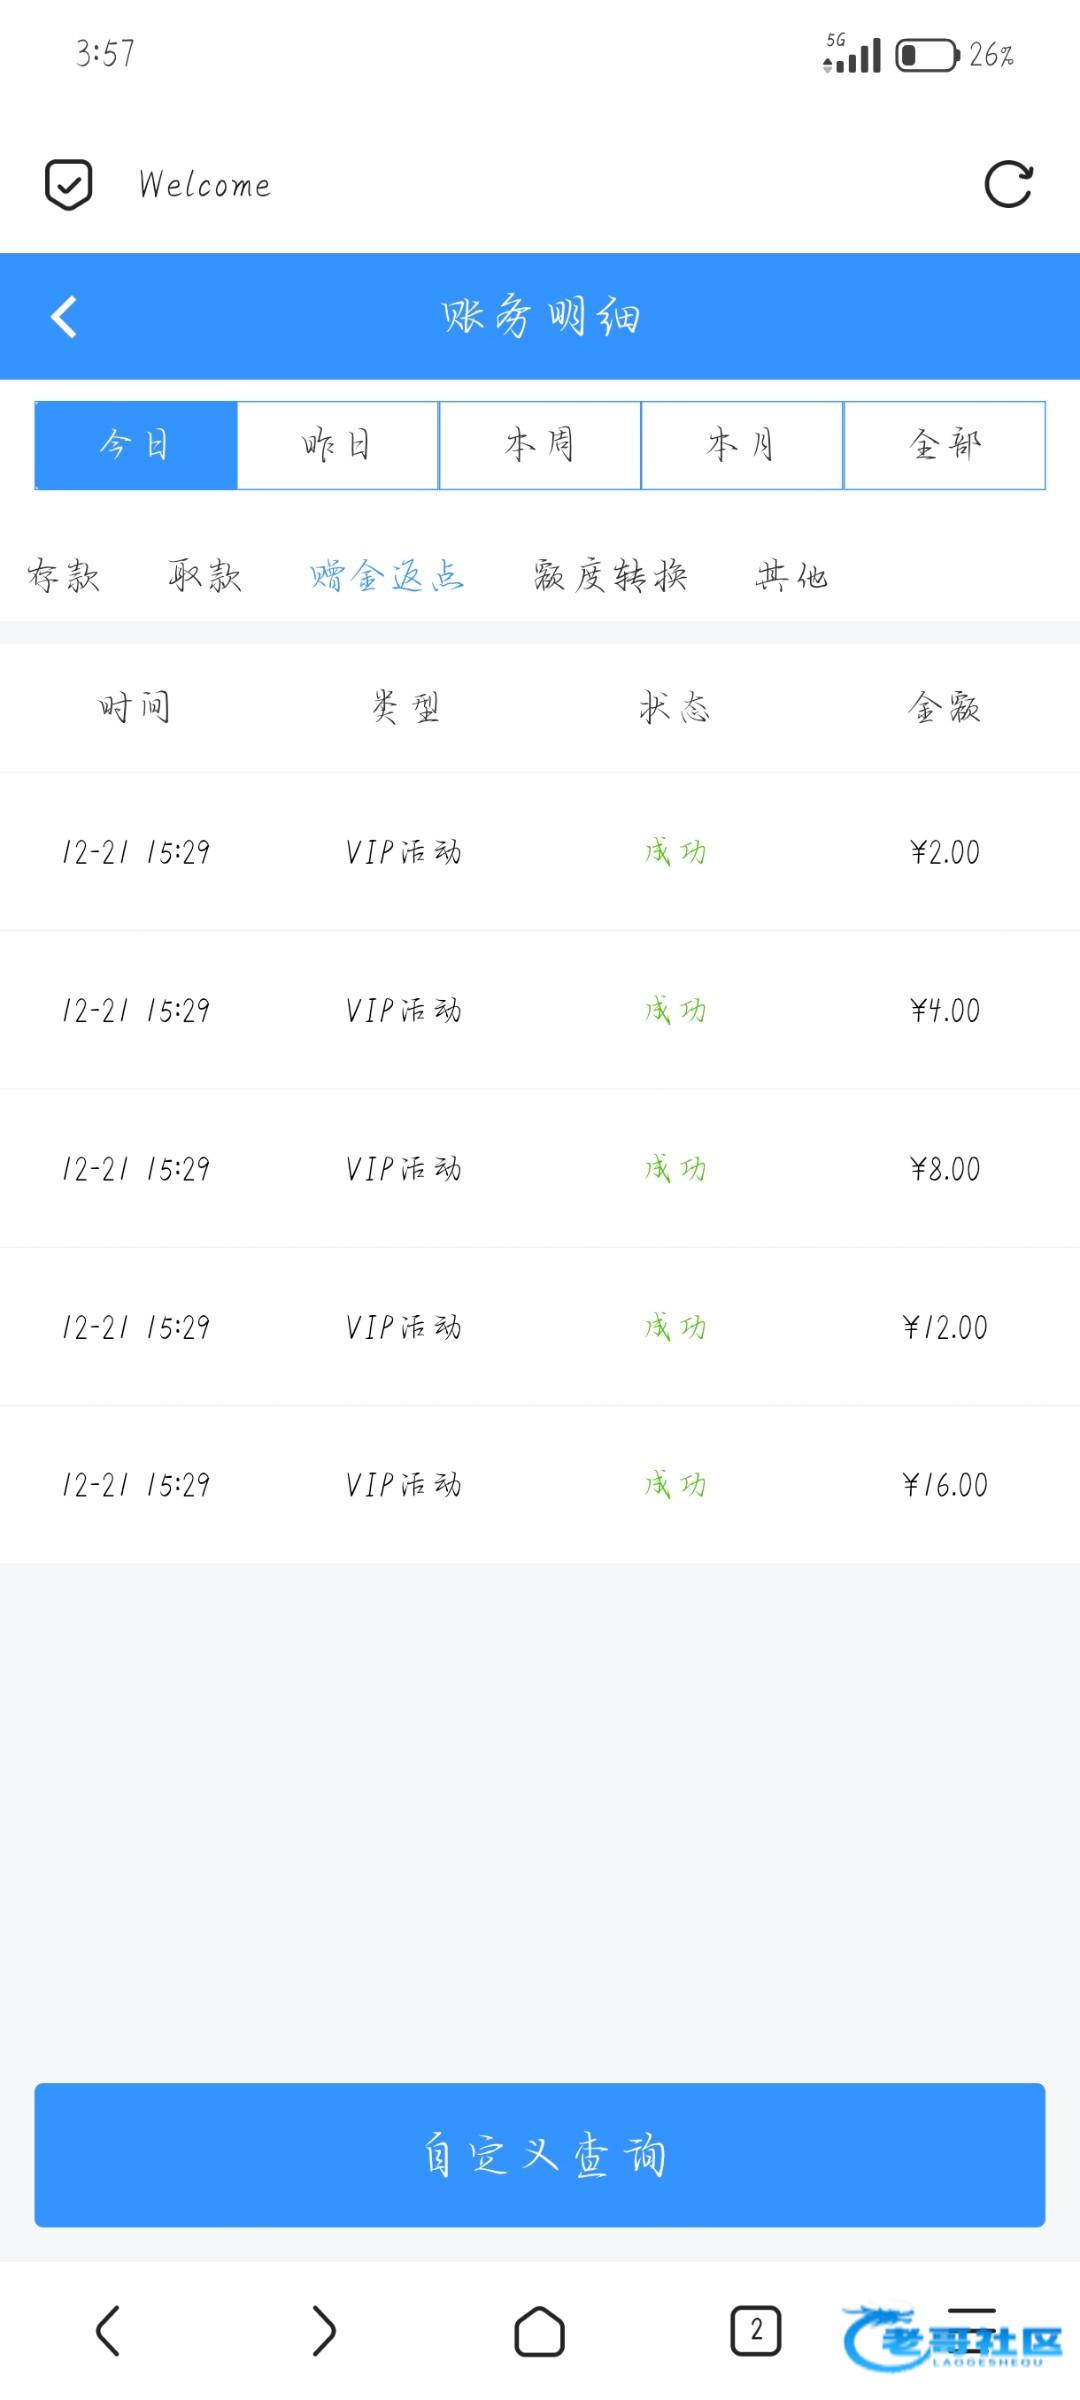This screenshot has width=1080, height=2400.
Task: Select the 赠金返点 category
Action: point(387,576)
